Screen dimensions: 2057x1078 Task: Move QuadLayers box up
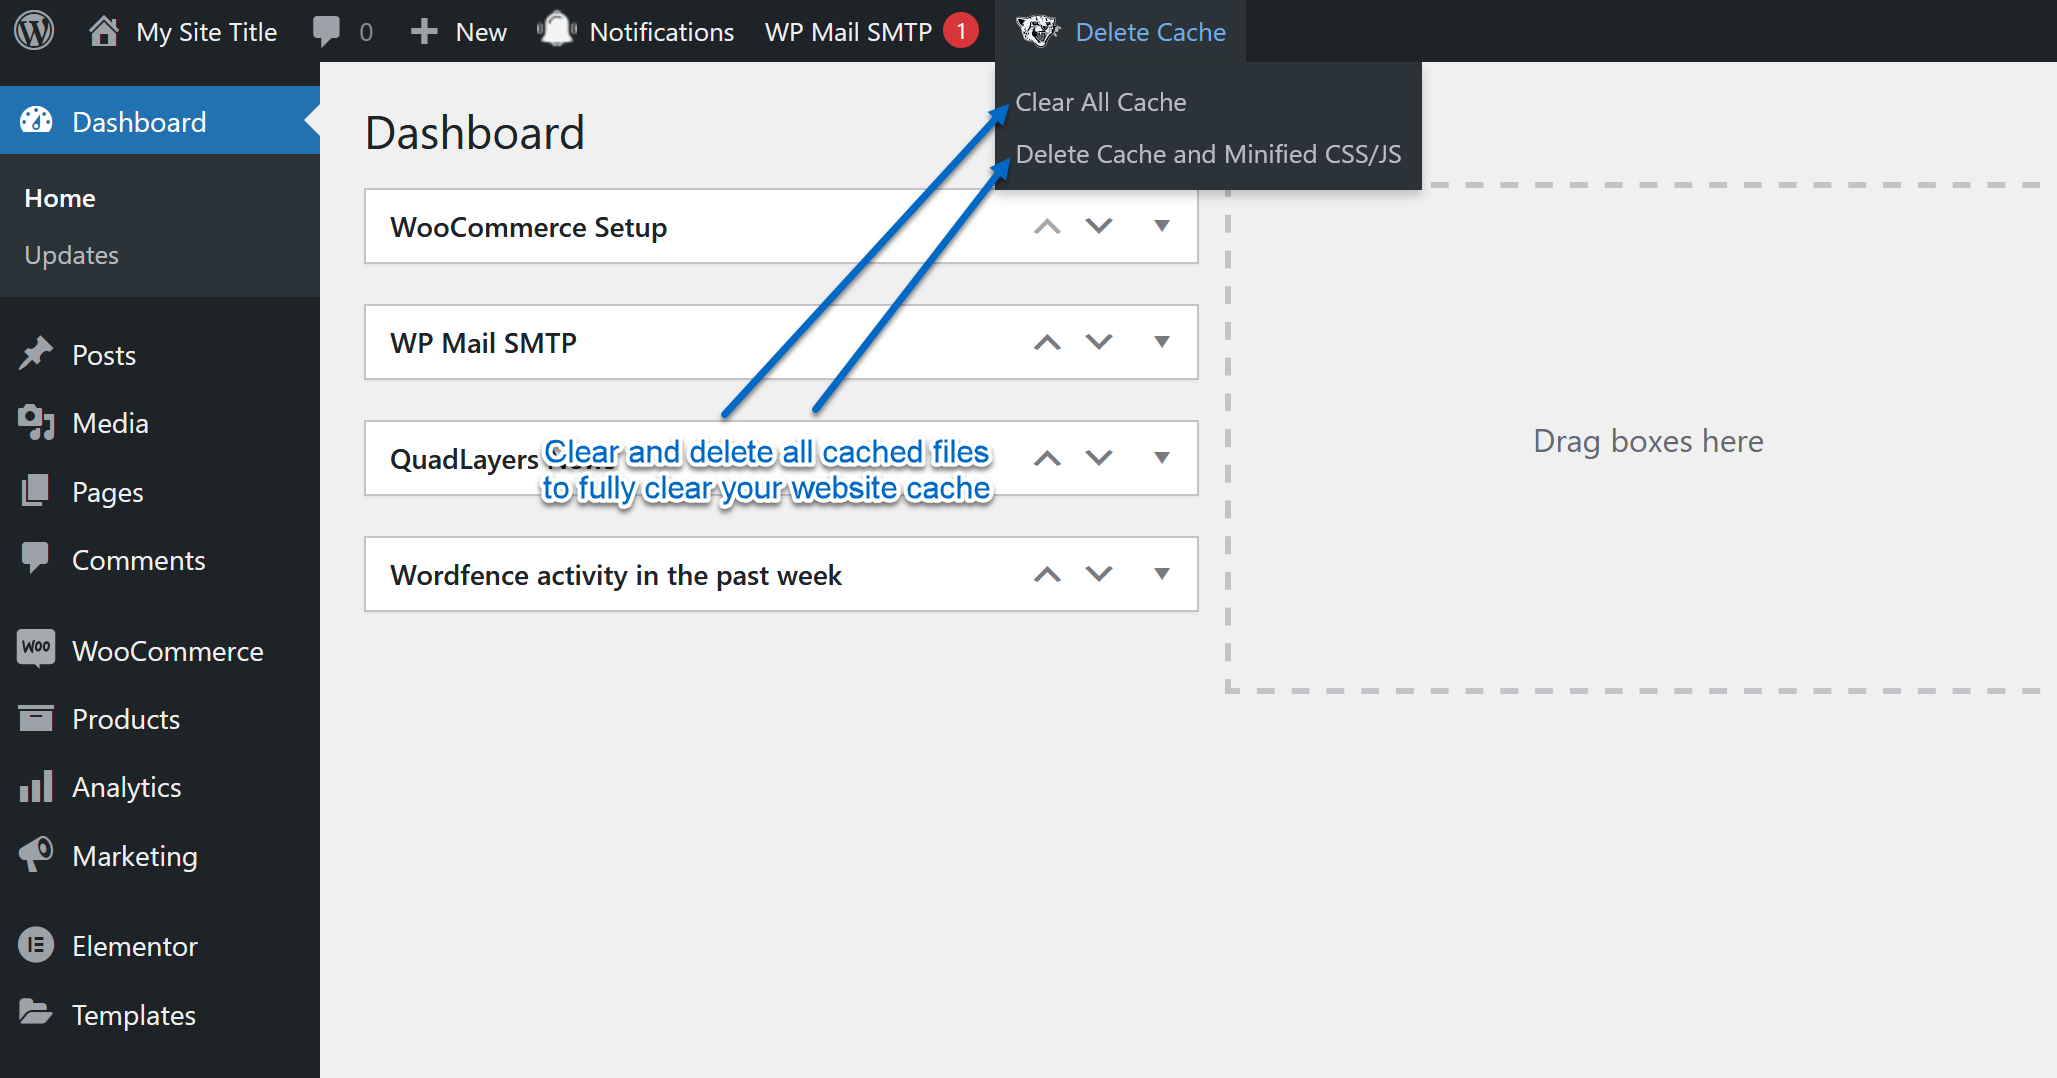[1047, 458]
